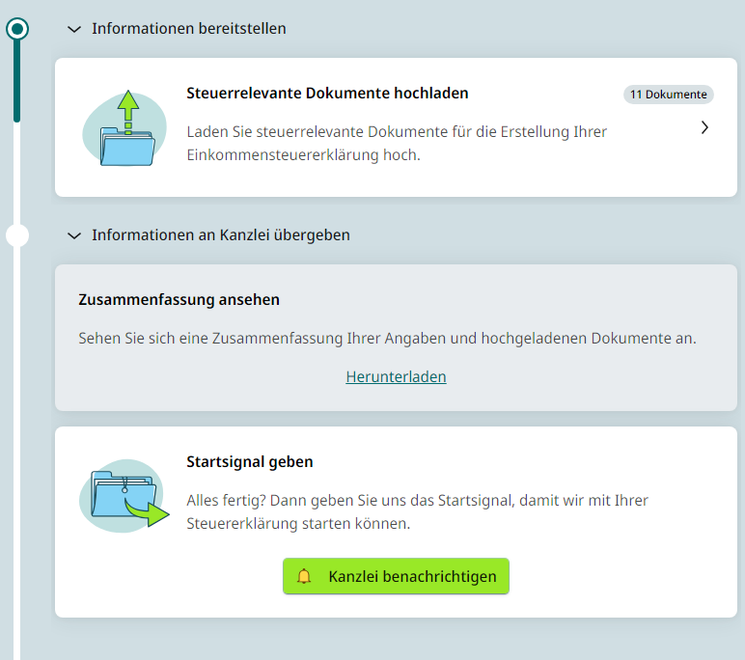
Task: Collapse the 'Informationen bereitstellen' section chevron
Action: pyautogui.click(x=73, y=29)
